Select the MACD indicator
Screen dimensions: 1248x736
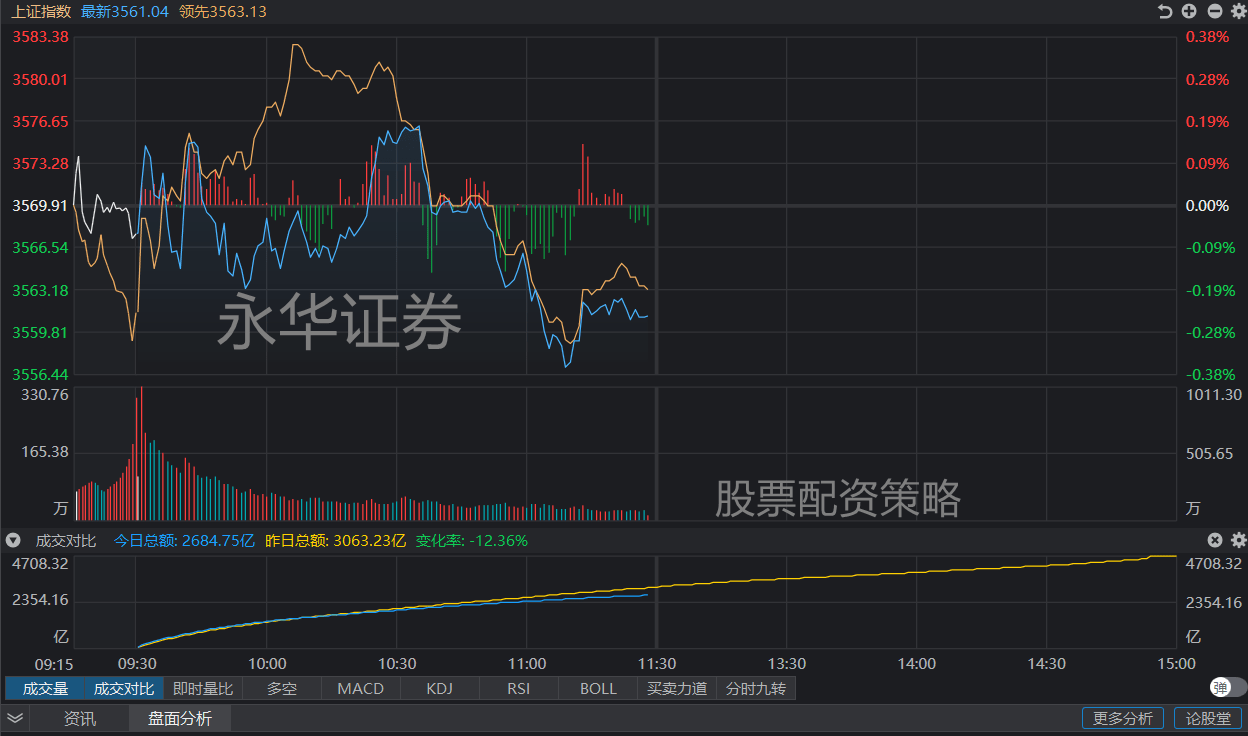[360, 688]
